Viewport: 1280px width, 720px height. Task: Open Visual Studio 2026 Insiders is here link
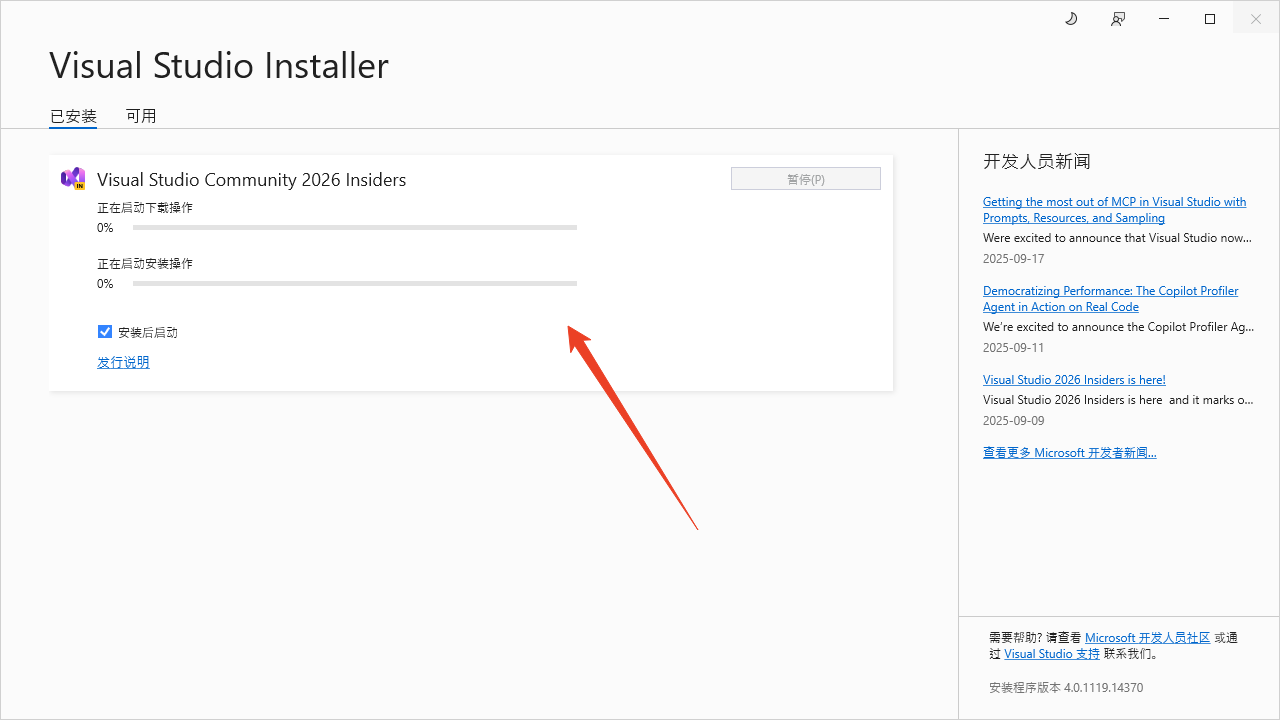coord(1074,380)
